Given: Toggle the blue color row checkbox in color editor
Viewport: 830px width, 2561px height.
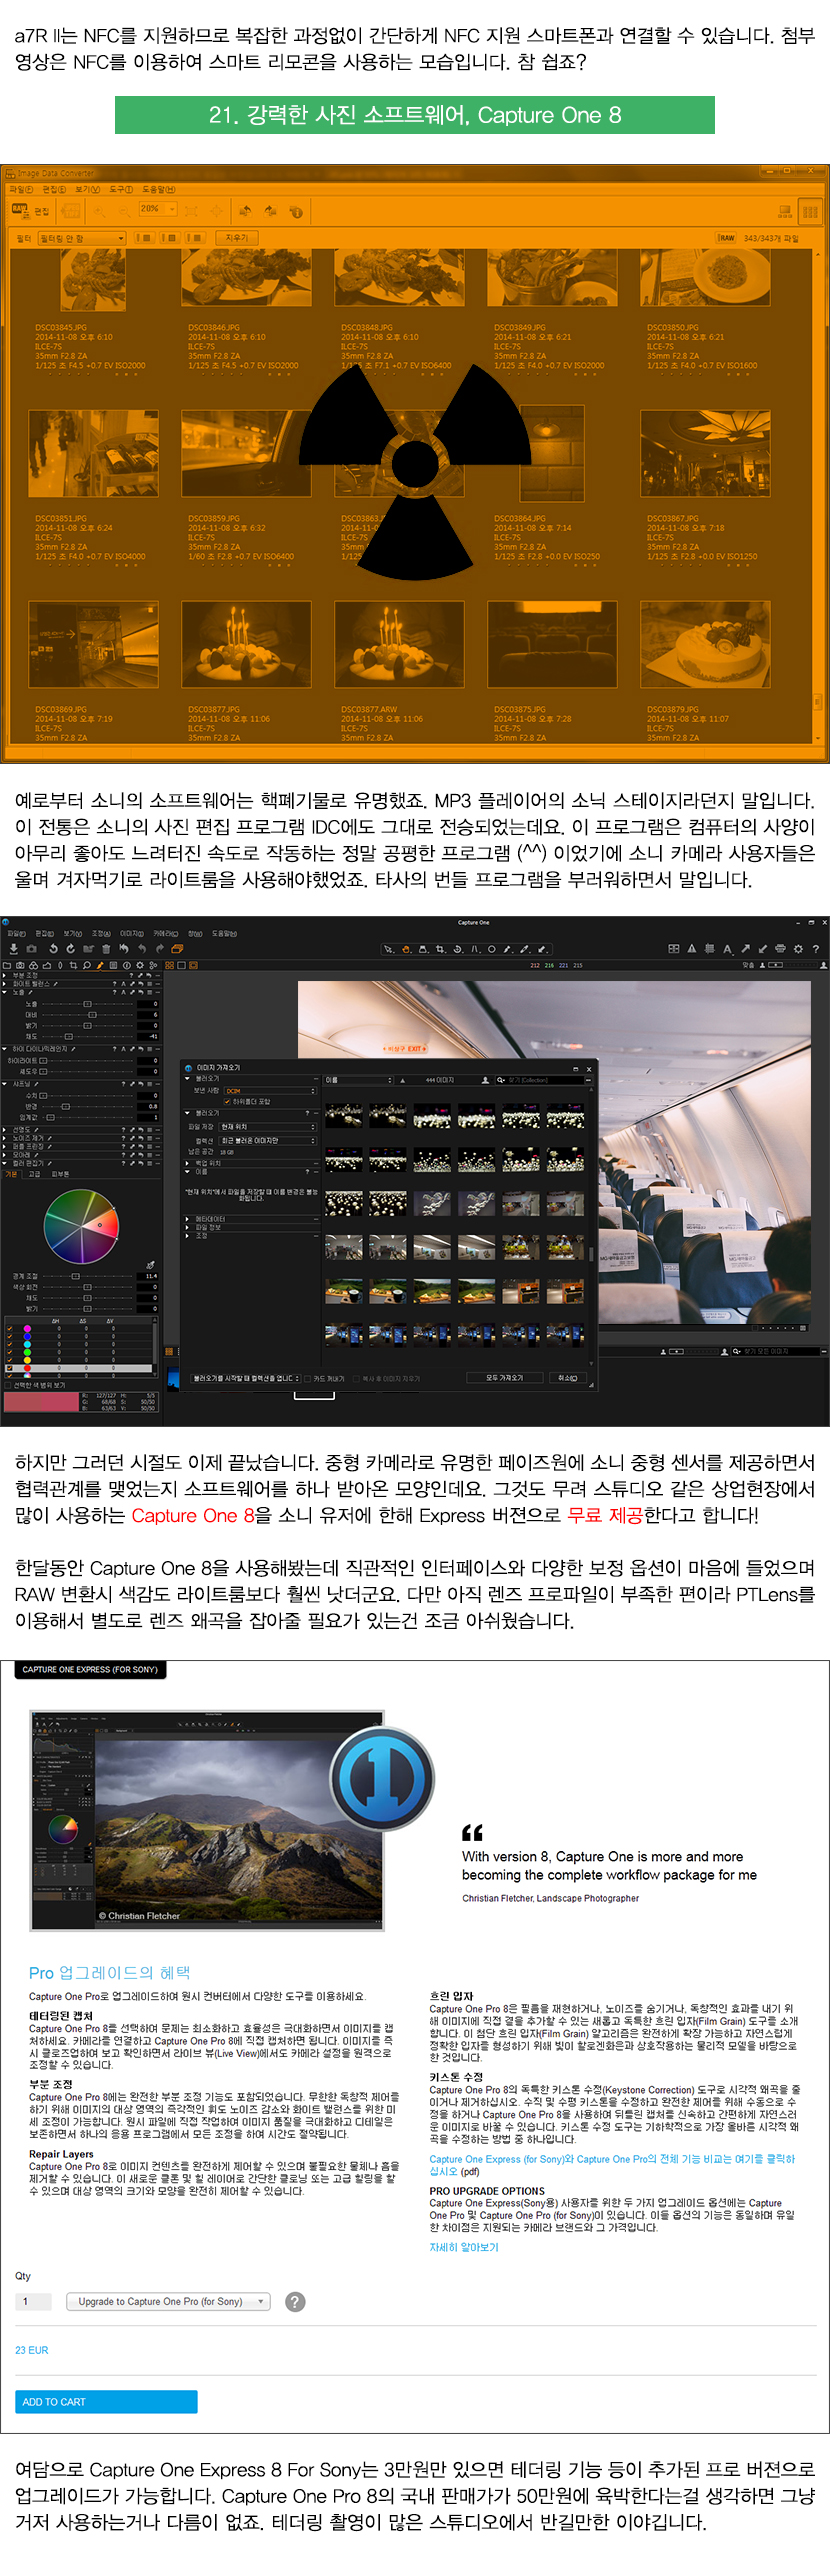Looking at the screenshot, I should pos(11,1337).
